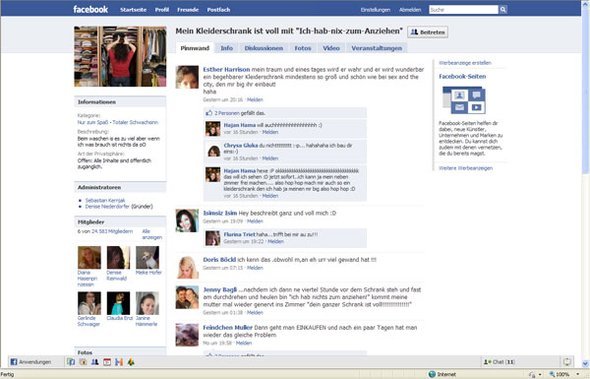590x379 pixels.
Task: Click the search magnifier icon in header
Action: coord(503,10)
